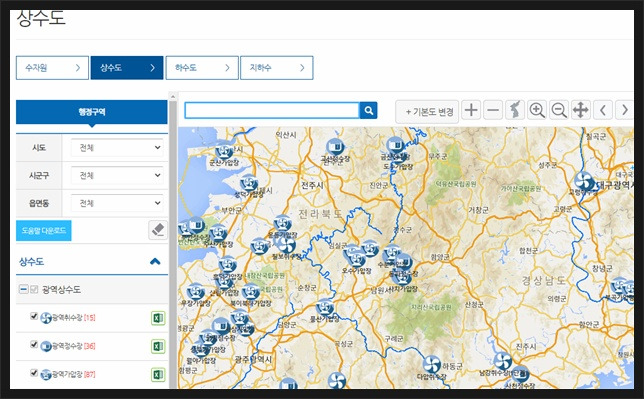This screenshot has width=644, height=399.
Task: Toggle the 광역상수도 group checkbox
Action: [34, 289]
